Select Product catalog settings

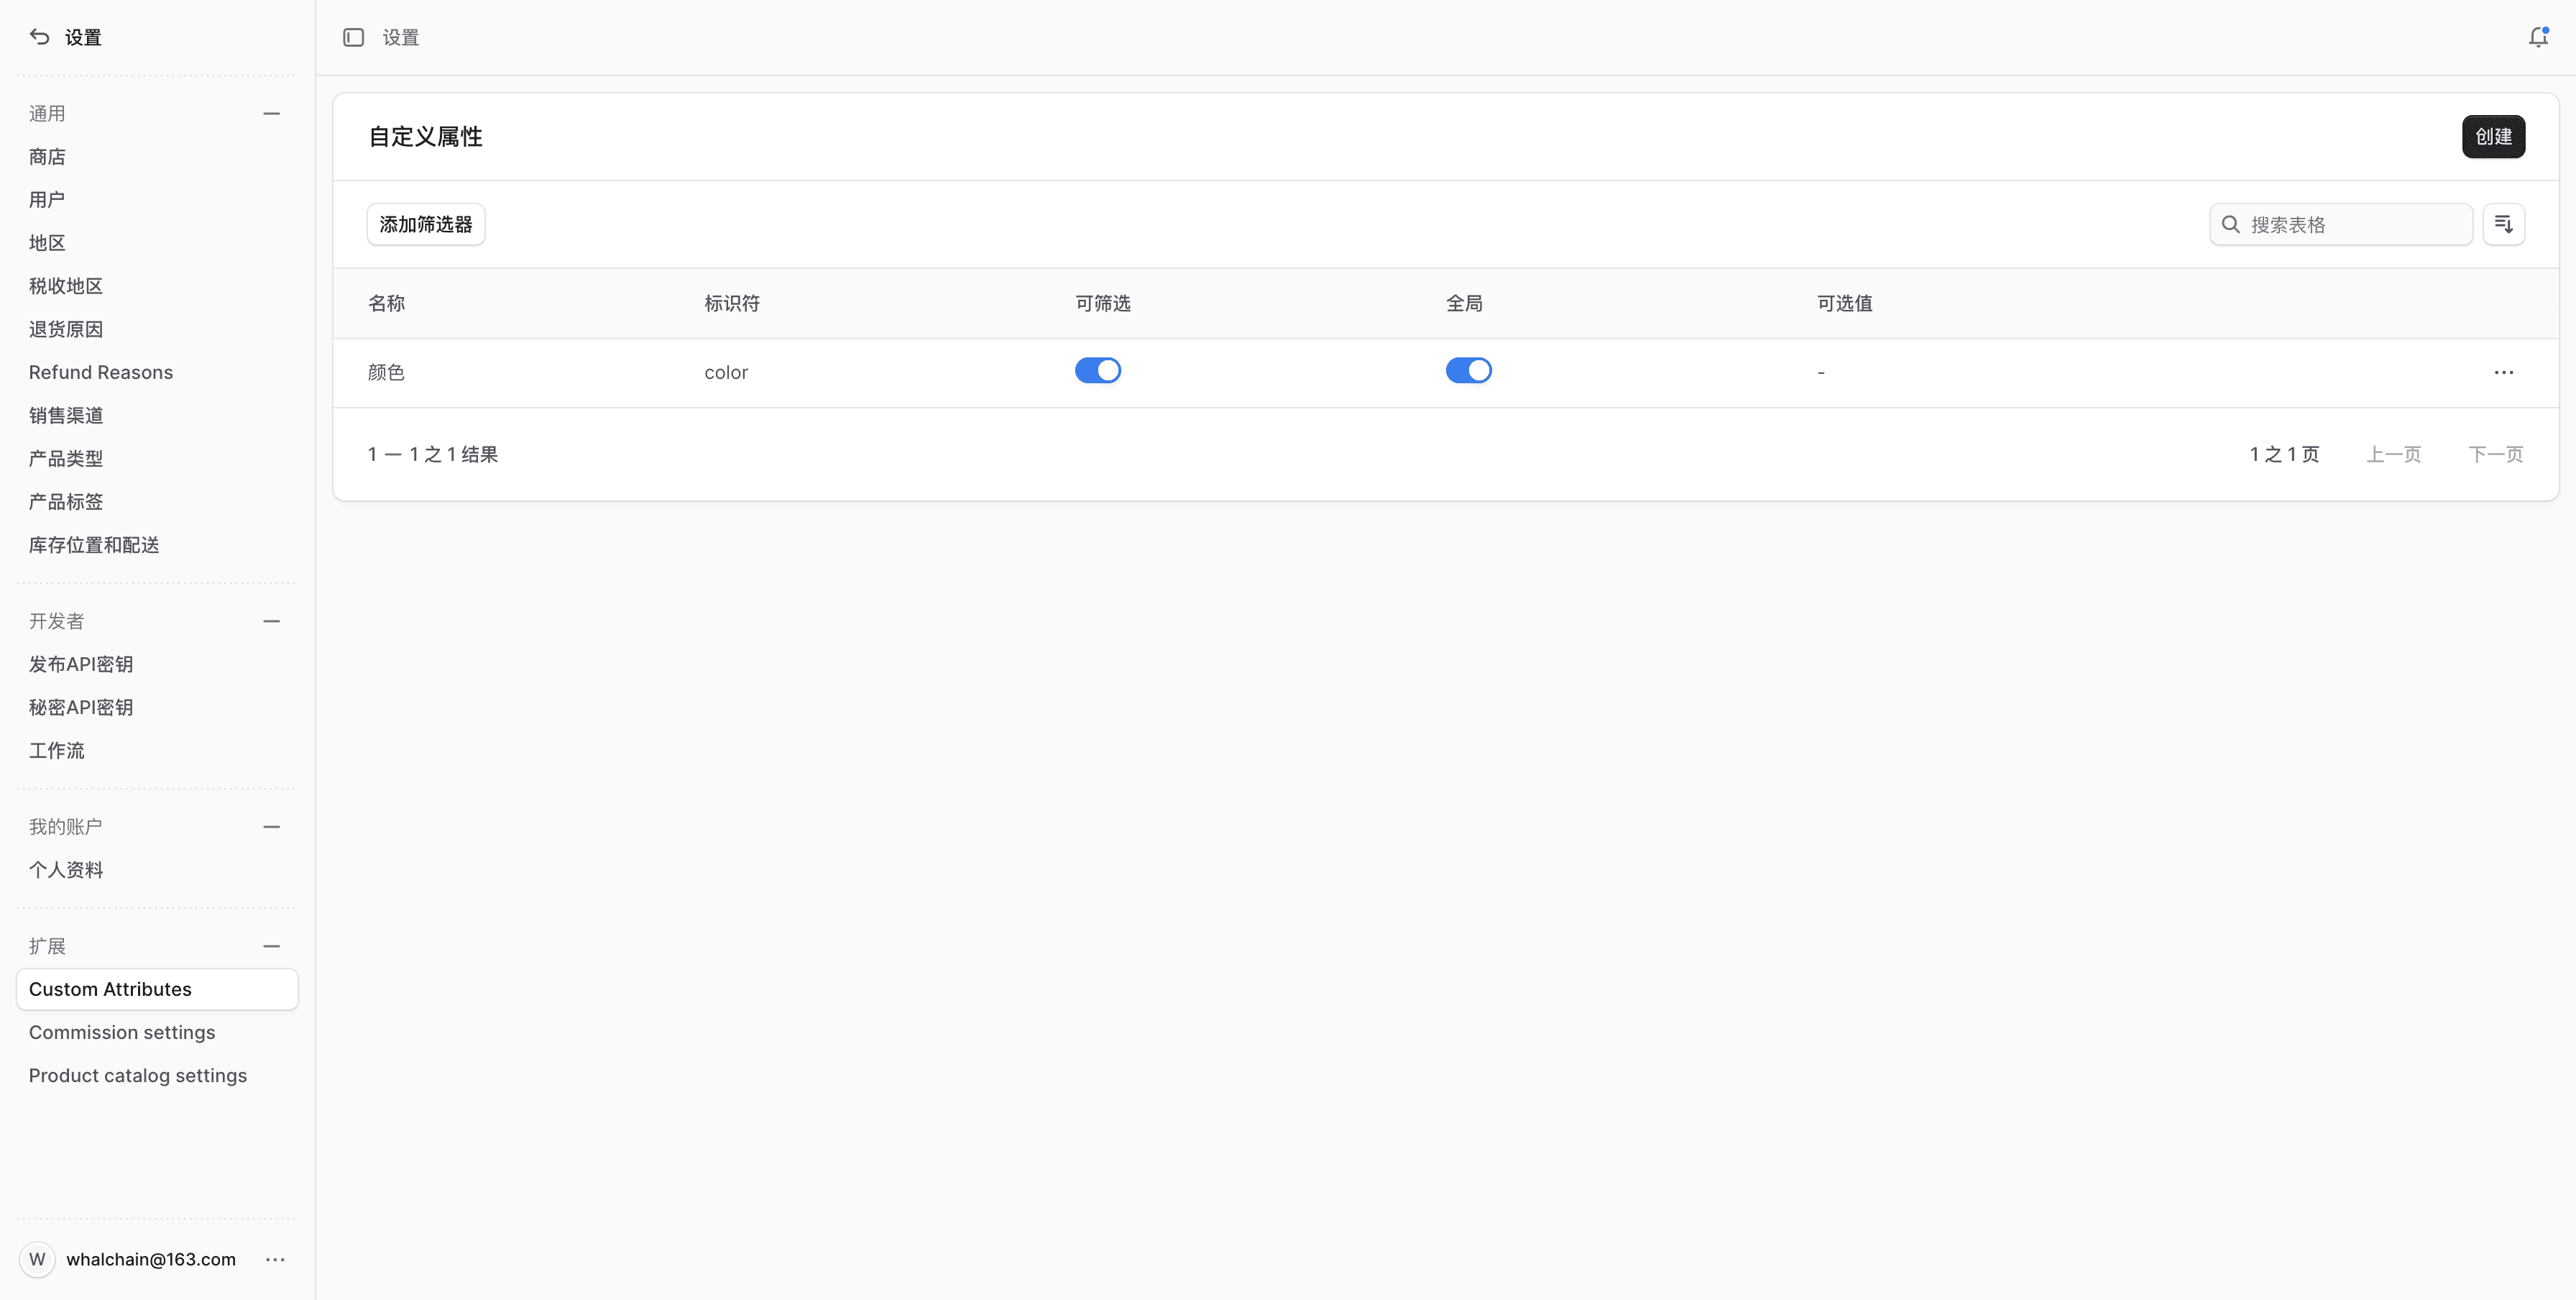(138, 1075)
